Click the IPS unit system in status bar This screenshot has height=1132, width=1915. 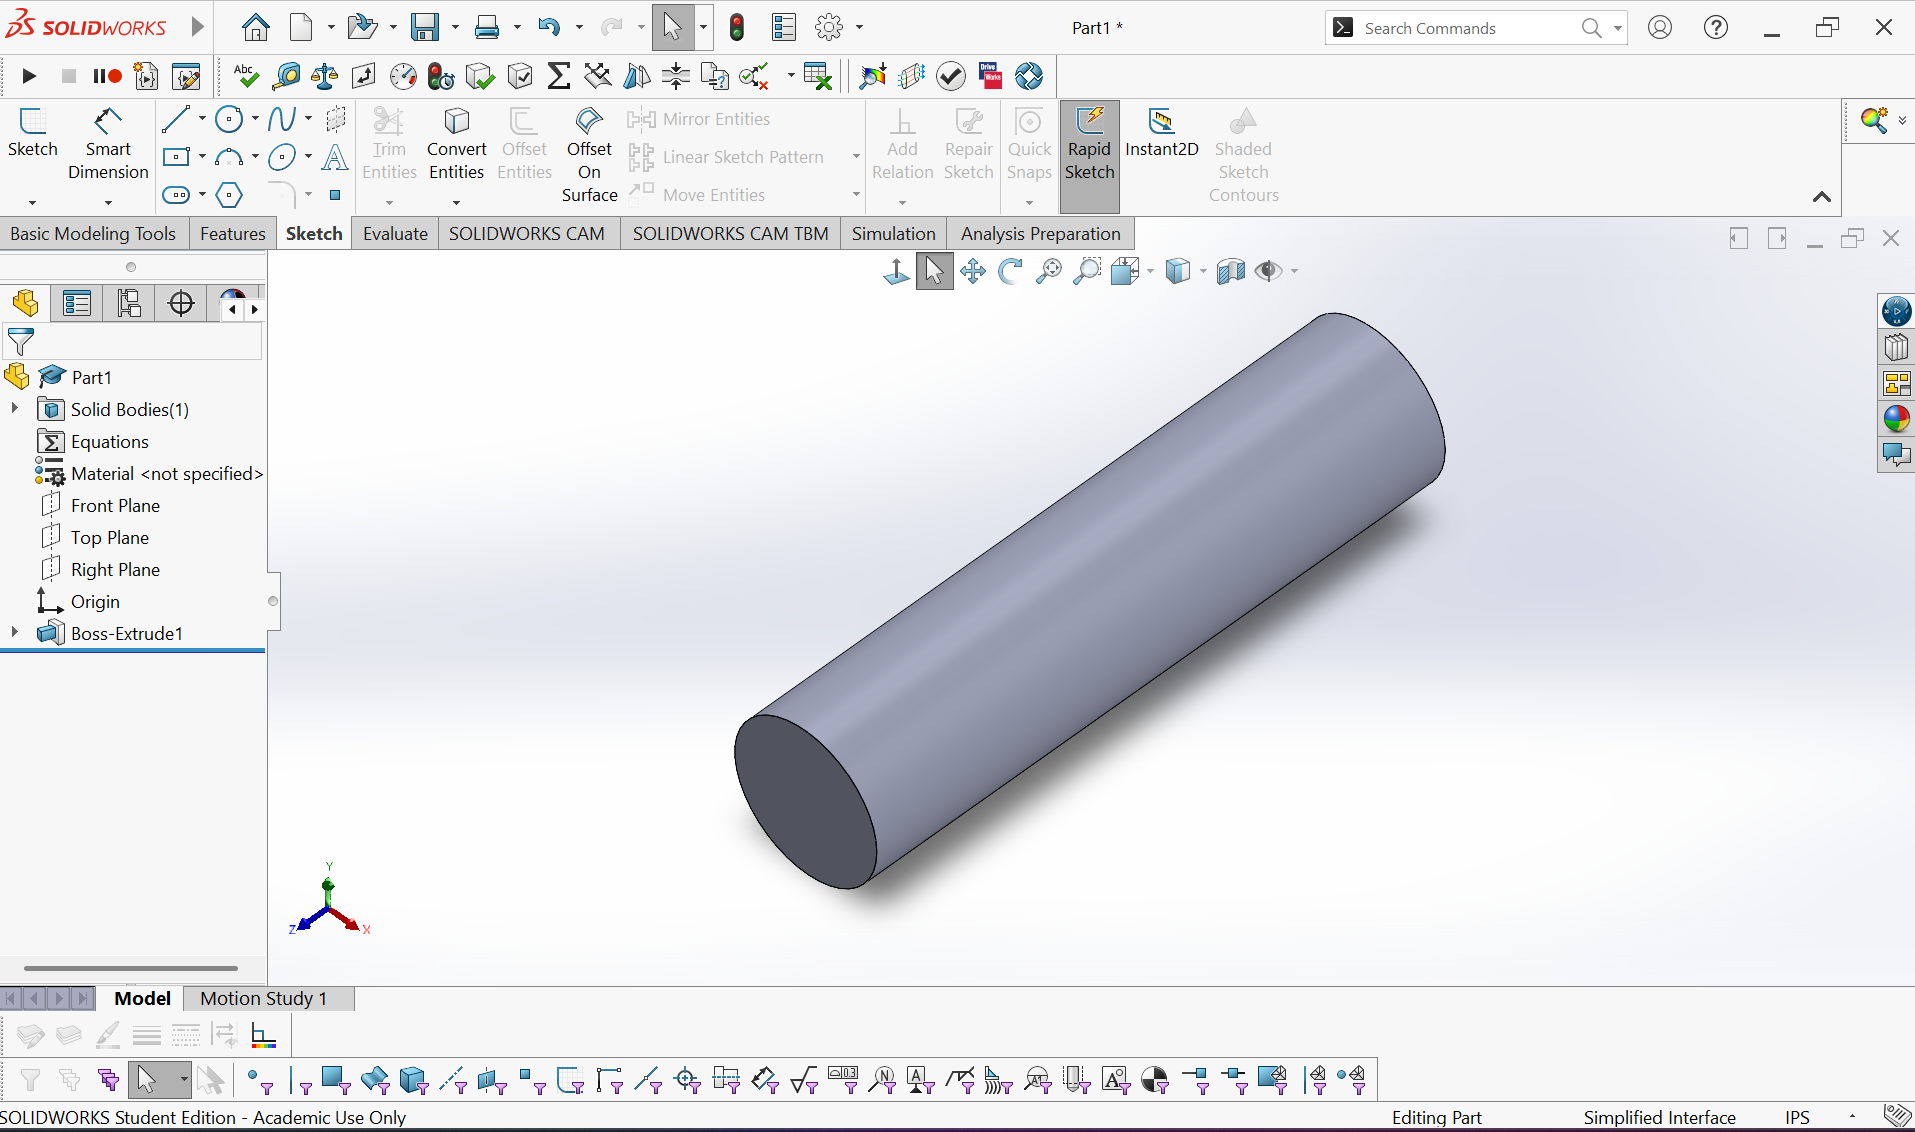[x=1797, y=1117]
